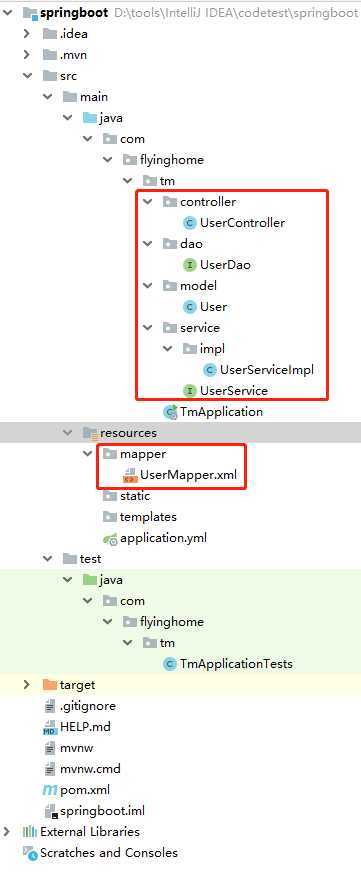Collapse the controller package
The image size is (361, 872).
(147, 202)
